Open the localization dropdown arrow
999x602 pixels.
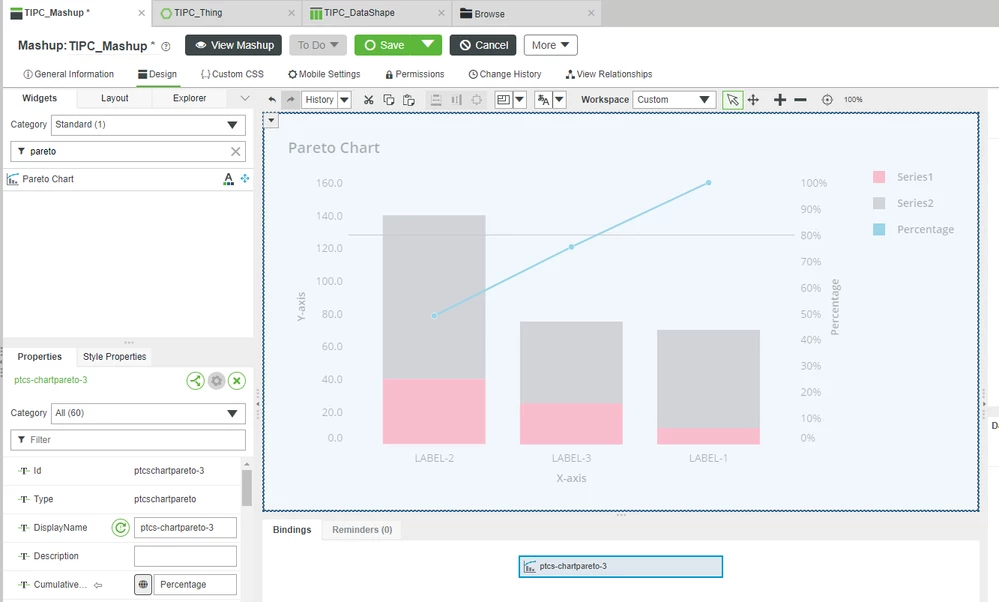pyautogui.click(x=559, y=99)
